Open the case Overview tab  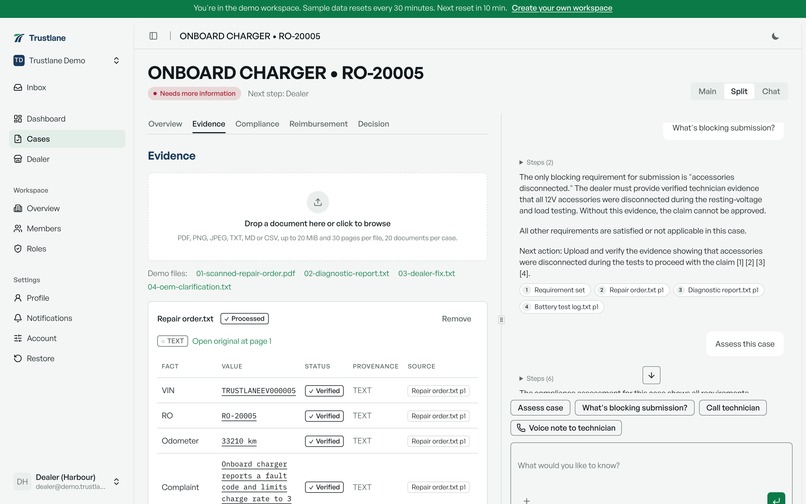pyautogui.click(x=165, y=124)
